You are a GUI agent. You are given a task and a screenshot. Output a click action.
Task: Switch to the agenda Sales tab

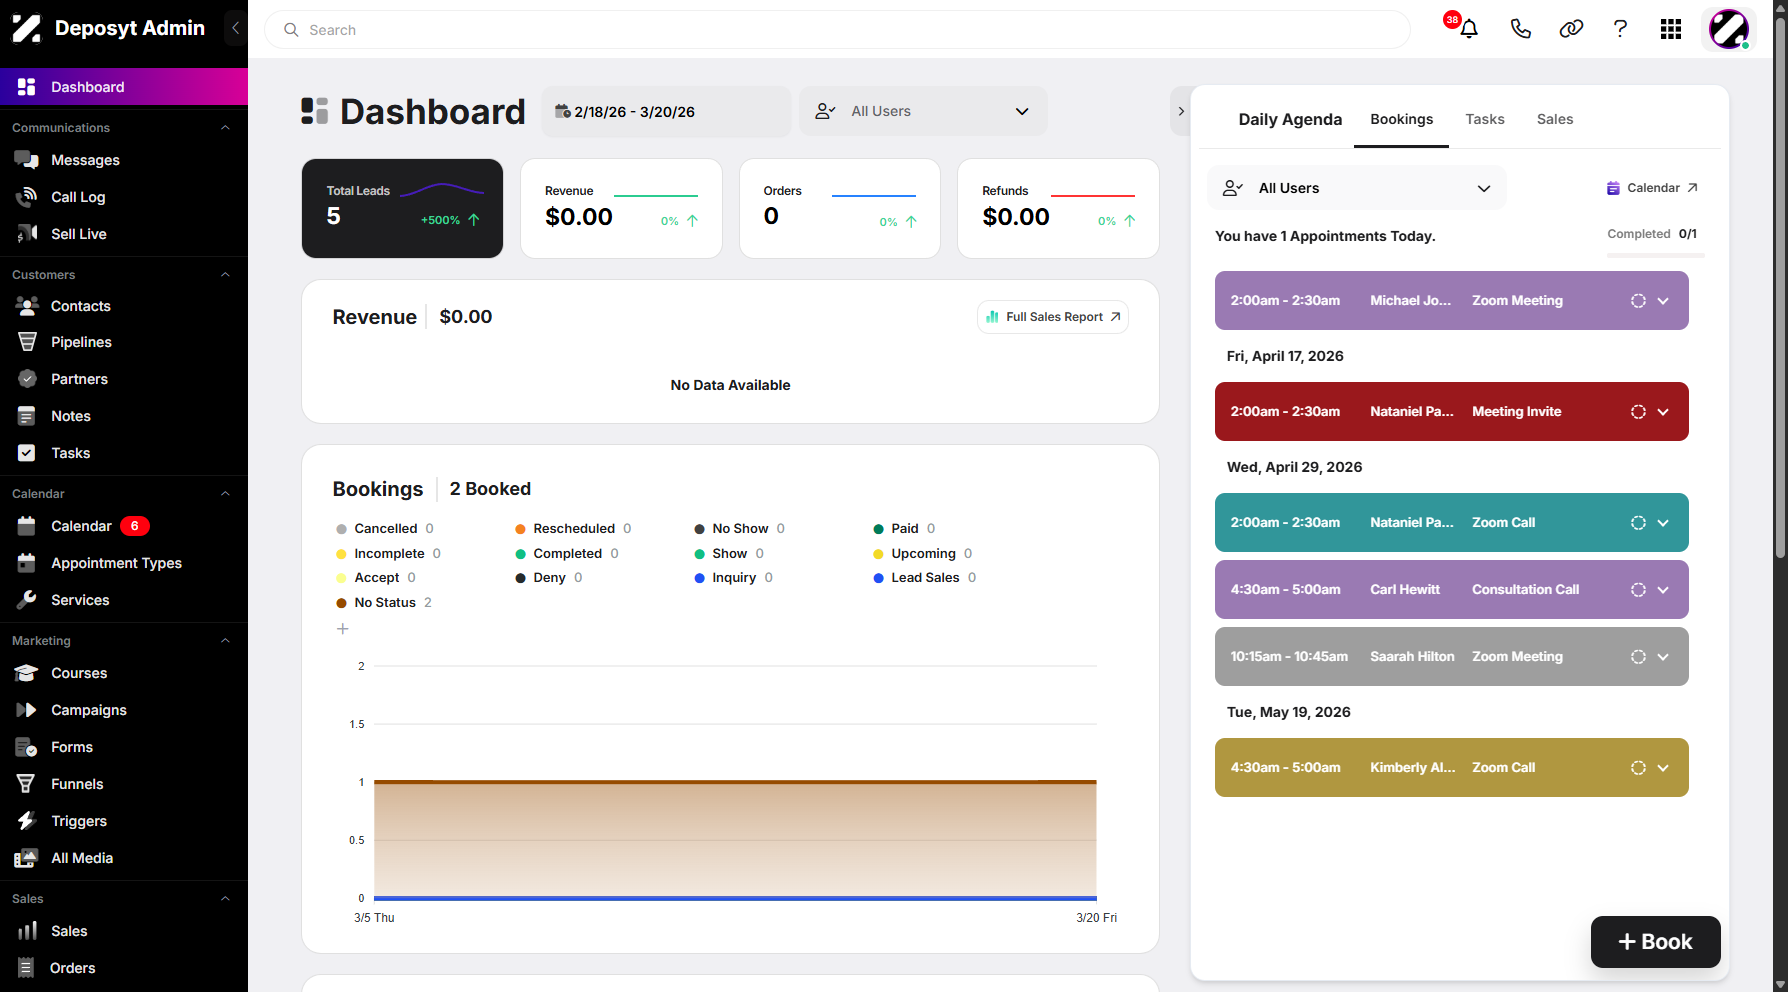[x=1554, y=119]
